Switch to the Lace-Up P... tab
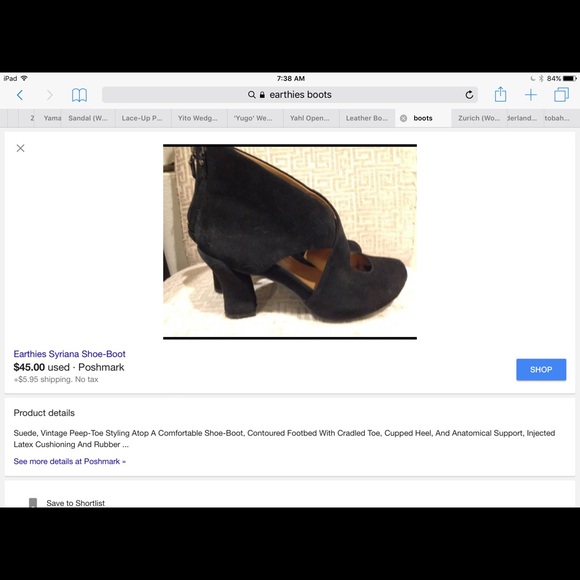Image resolution: width=580 pixels, height=580 pixels. (x=143, y=118)
